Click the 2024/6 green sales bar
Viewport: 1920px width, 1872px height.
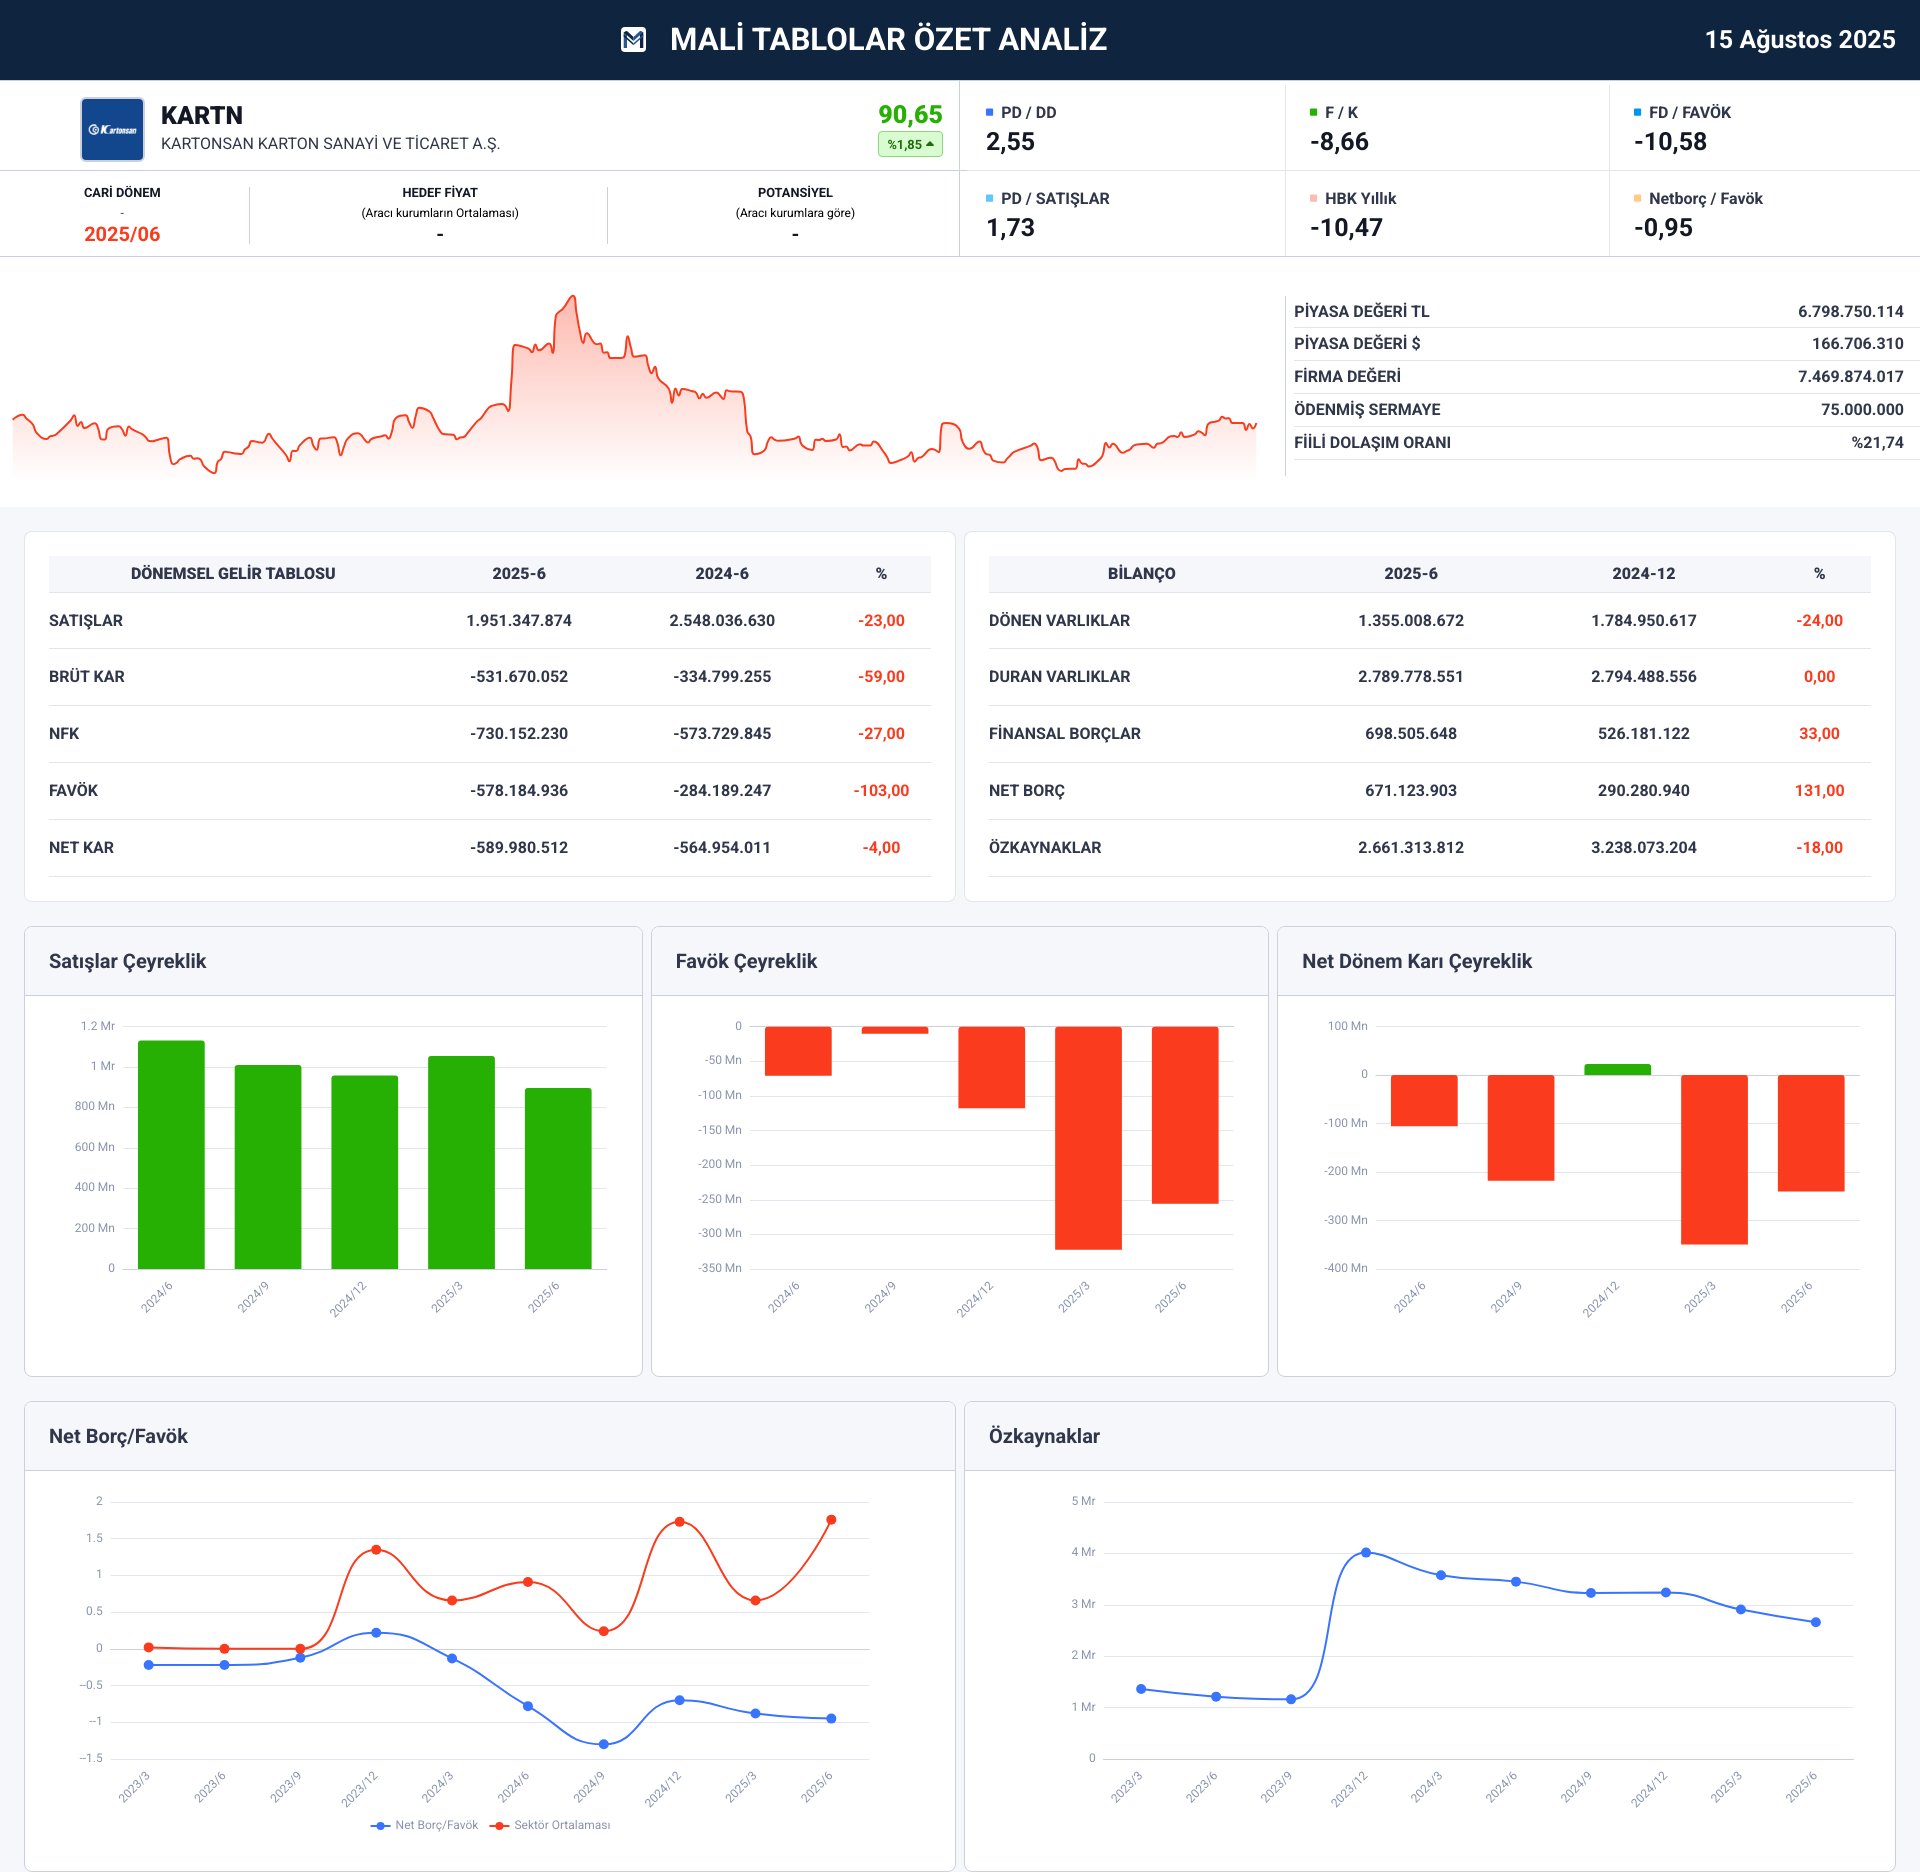tap(171, 1154)
